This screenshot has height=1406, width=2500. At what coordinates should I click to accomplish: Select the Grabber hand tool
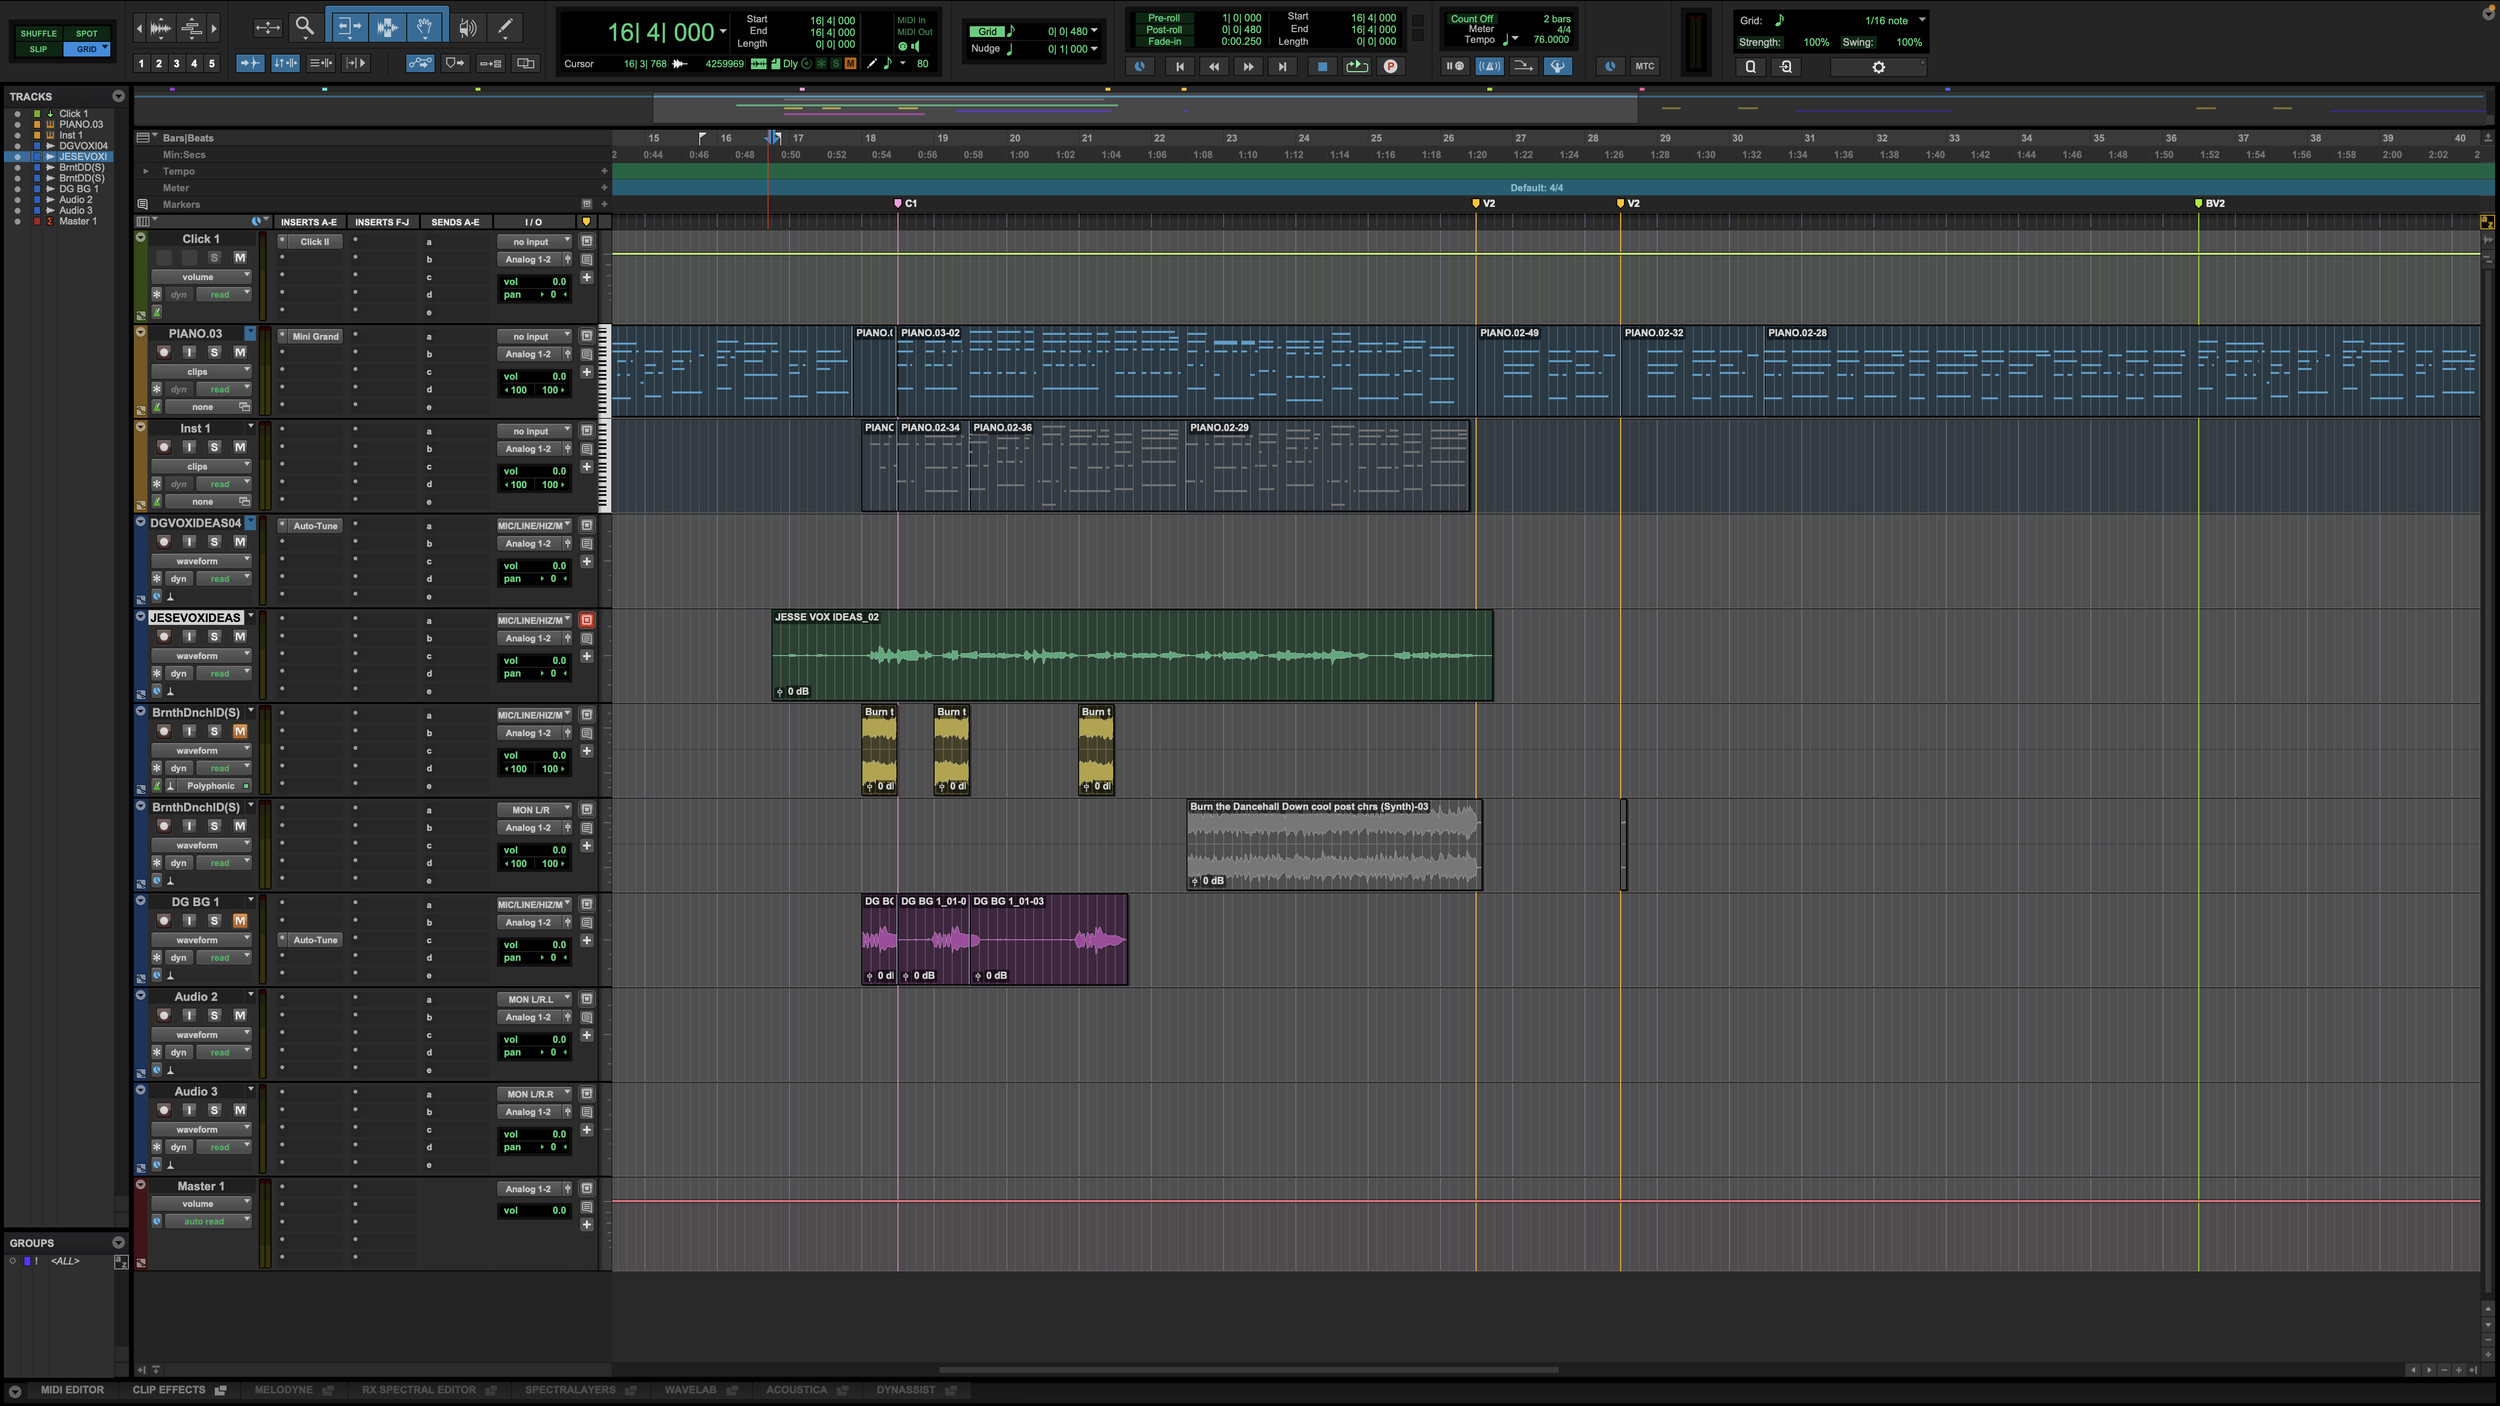click(424, 27)
